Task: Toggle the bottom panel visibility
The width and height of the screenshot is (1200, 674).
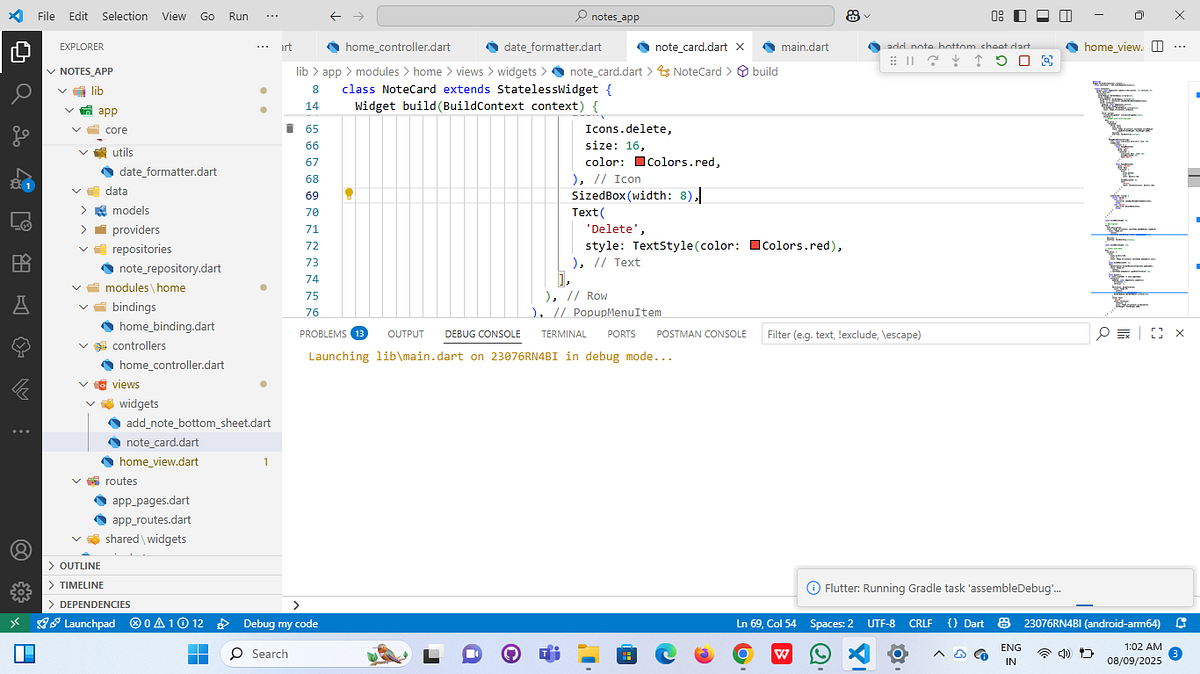Action: tap(1040, 15)
